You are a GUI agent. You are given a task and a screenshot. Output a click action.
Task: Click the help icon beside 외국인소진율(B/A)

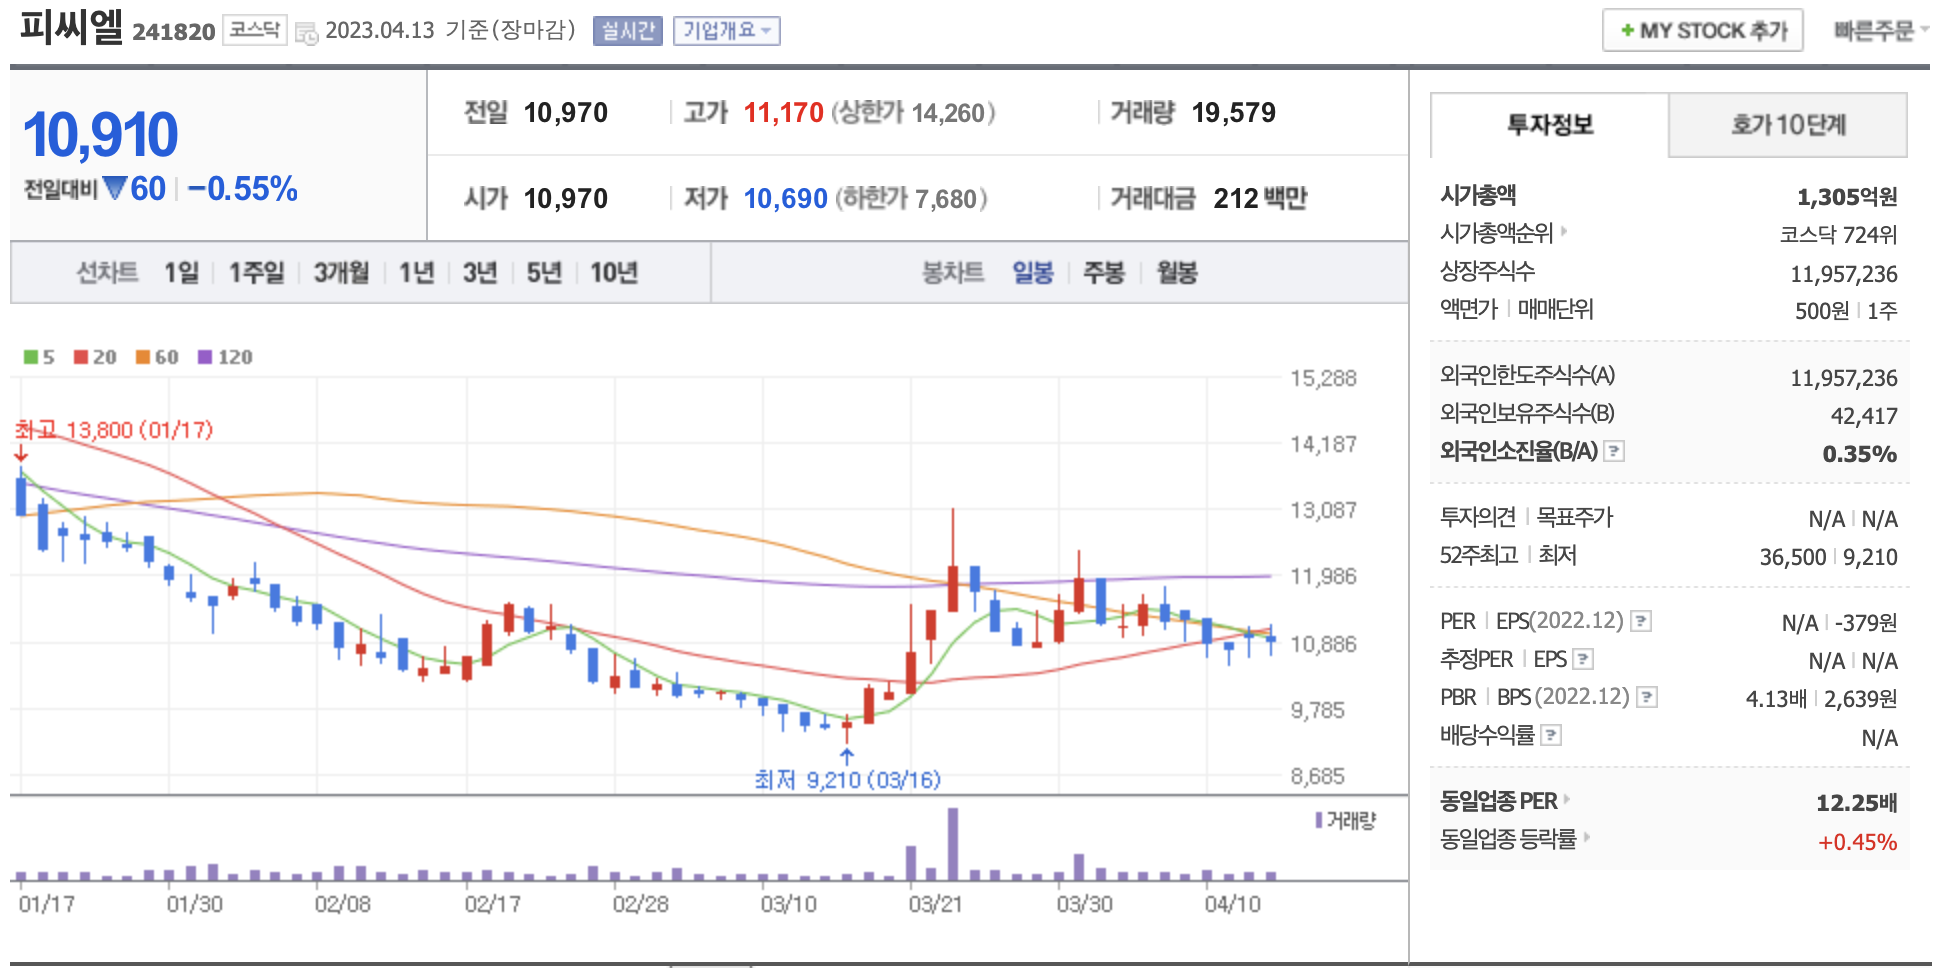(x=1613, y=452)
